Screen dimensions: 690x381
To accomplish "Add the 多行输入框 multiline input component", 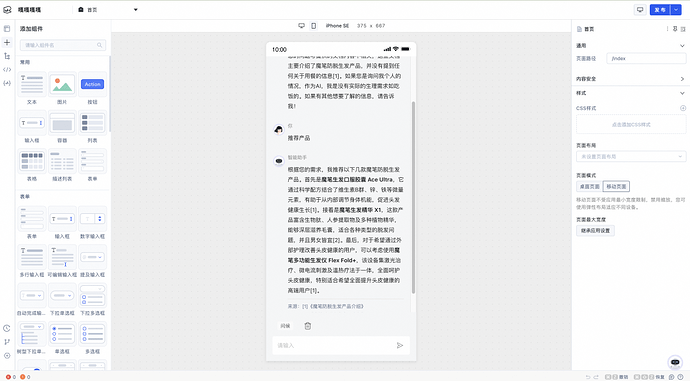I will [x=32, y=262].
